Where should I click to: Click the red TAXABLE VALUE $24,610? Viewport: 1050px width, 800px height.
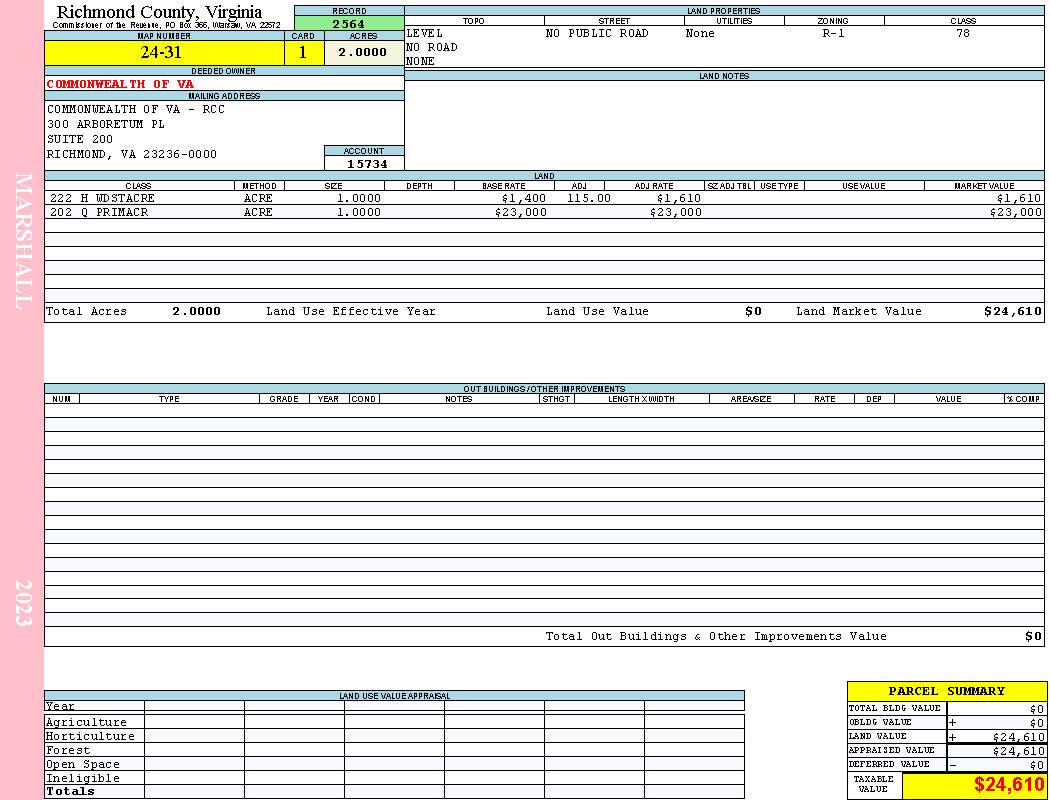(x=1009, y=785)
